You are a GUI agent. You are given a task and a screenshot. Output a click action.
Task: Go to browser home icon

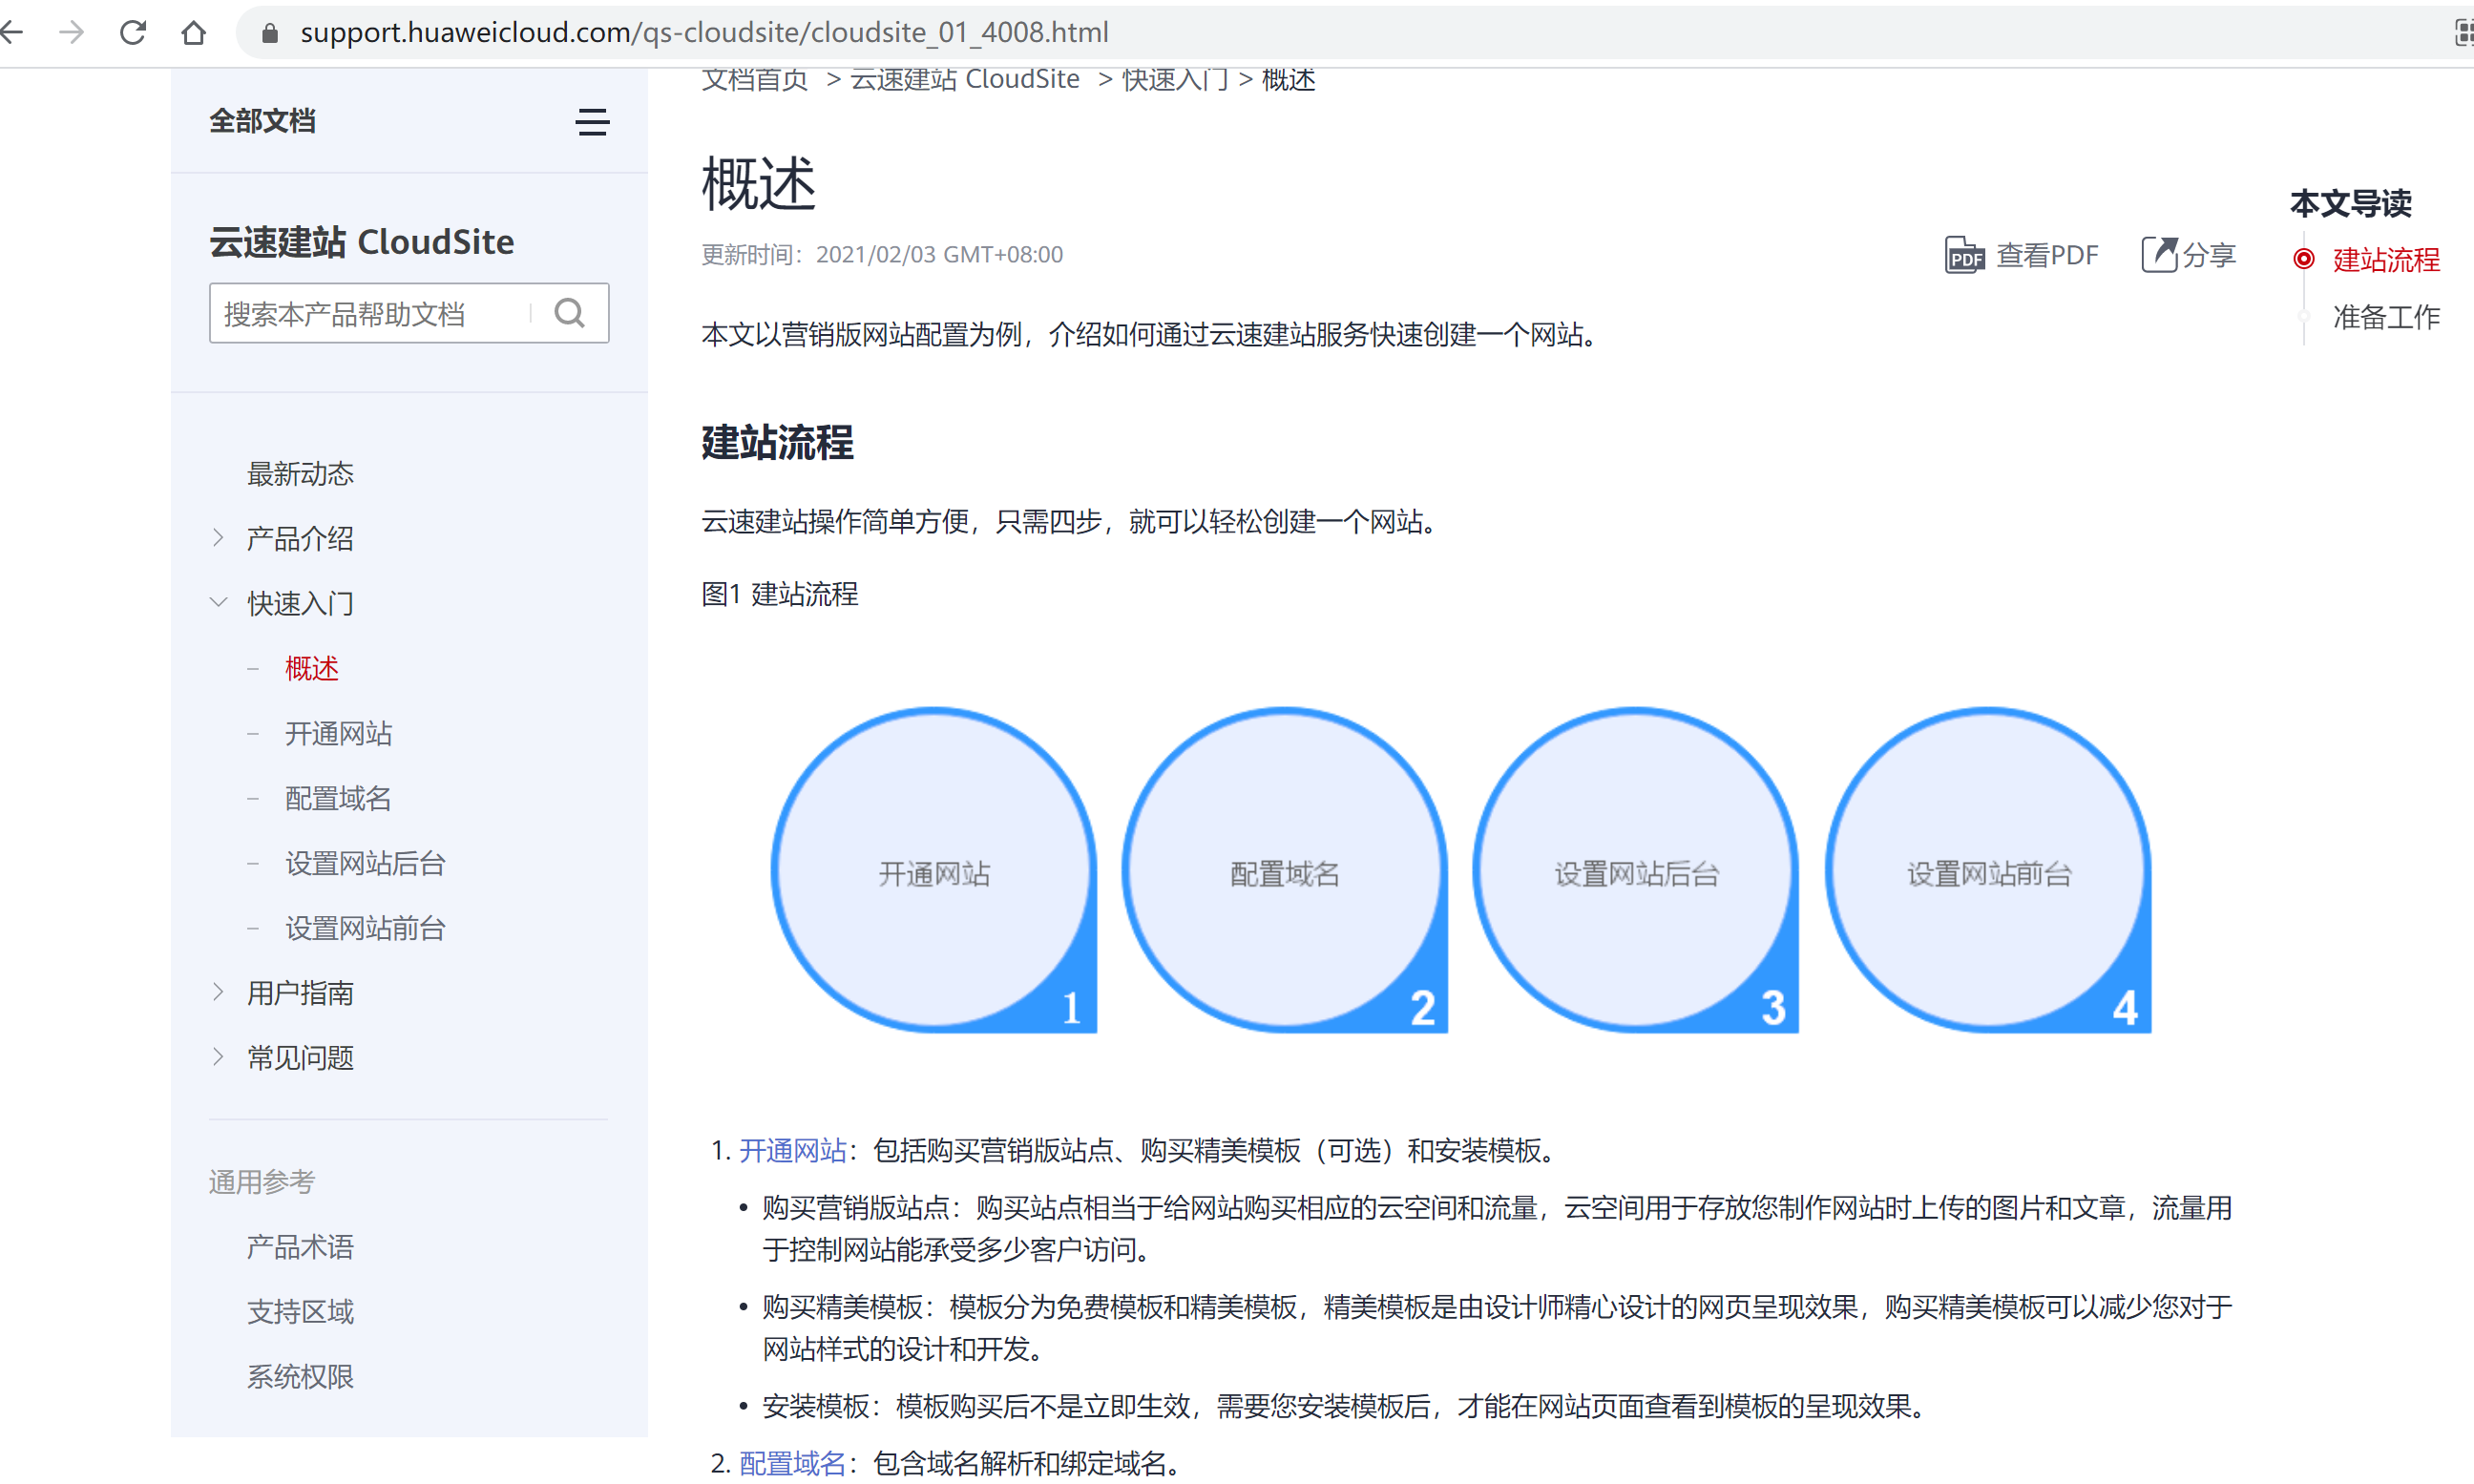(194, 33)
